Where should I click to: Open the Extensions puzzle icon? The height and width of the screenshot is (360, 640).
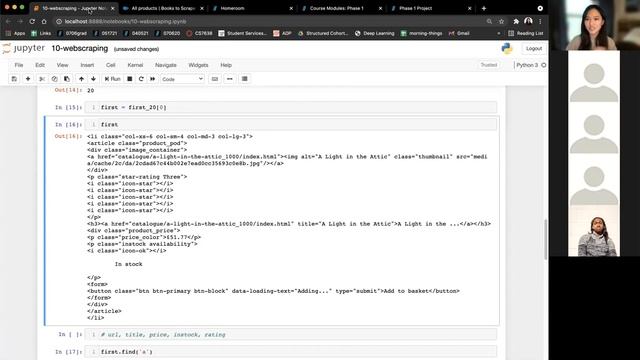coord(516,21)
